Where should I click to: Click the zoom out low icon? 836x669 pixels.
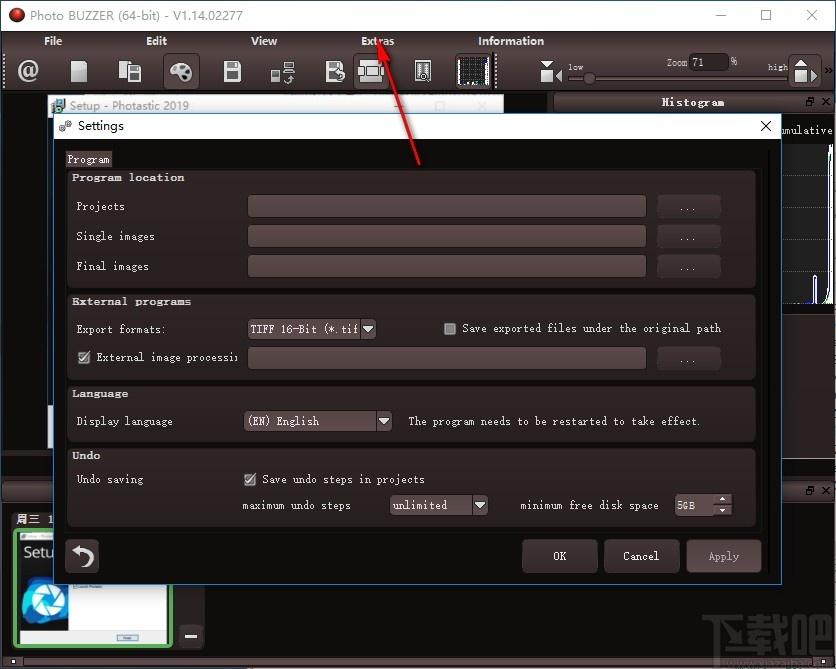pos(551,71)
